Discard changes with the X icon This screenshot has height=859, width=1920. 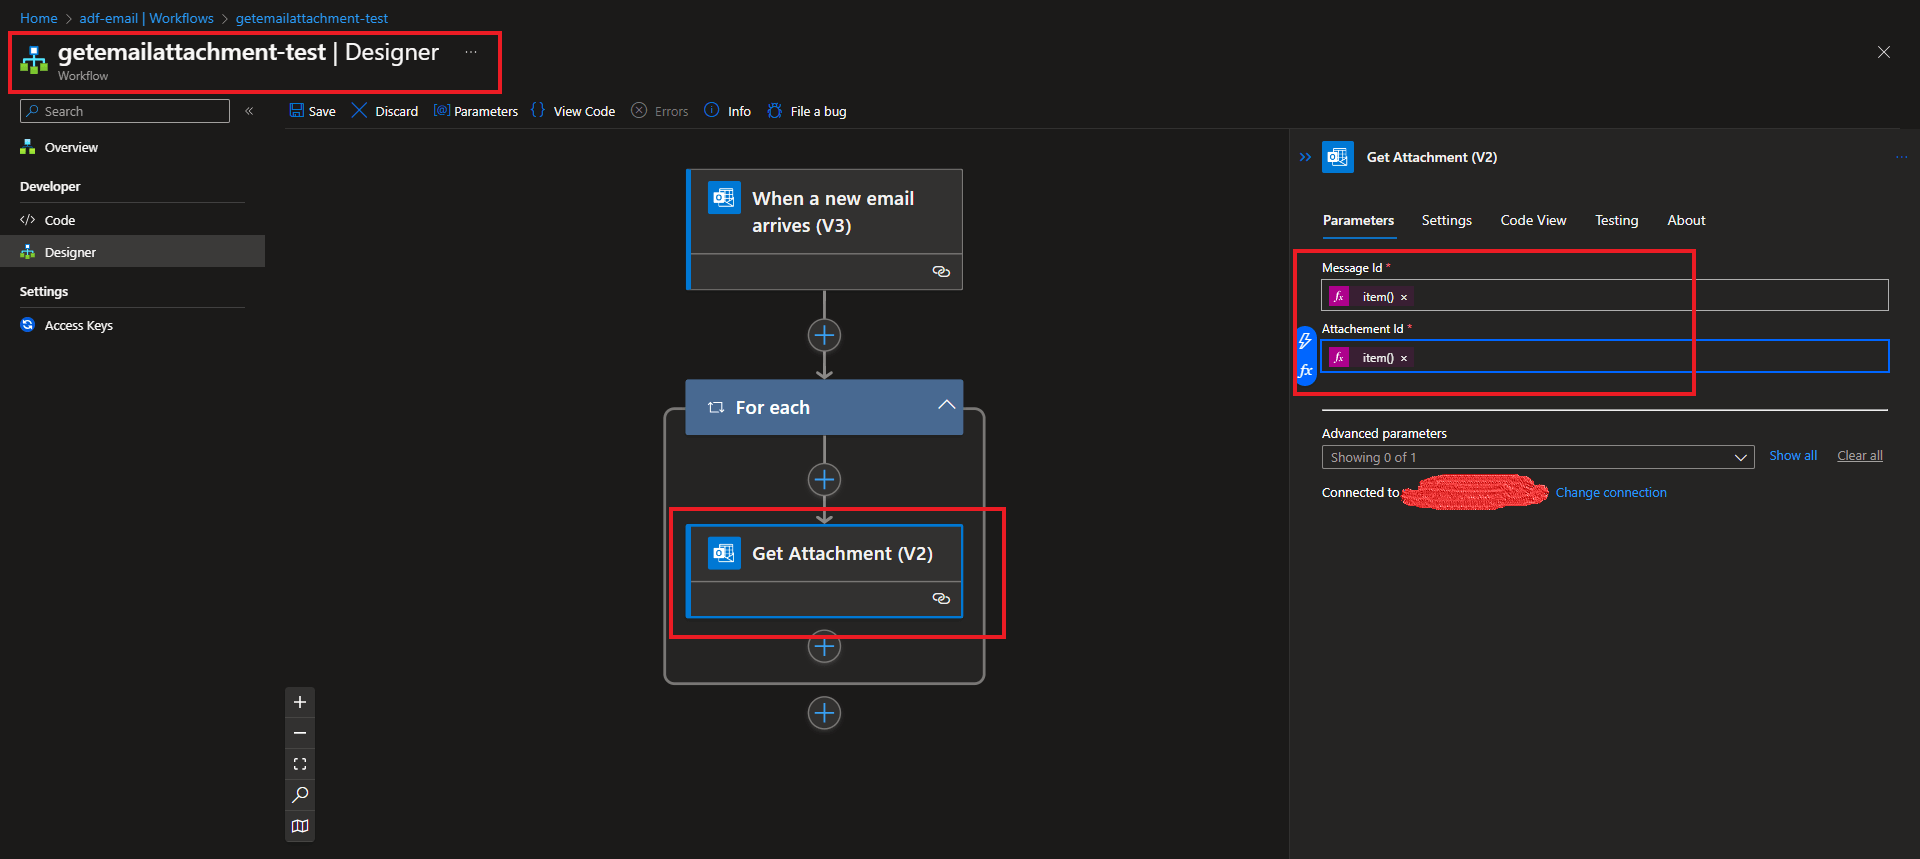pyautogui.click(x=359, y=111)
